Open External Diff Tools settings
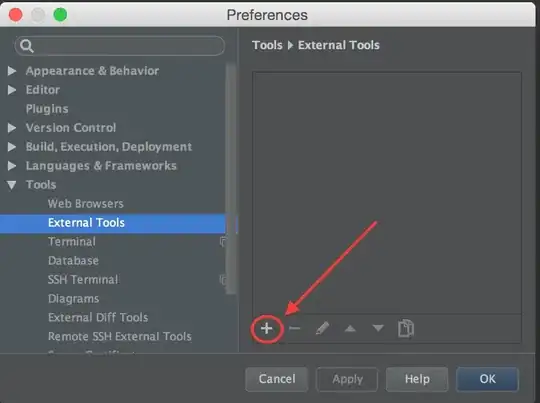 (98, 317)
